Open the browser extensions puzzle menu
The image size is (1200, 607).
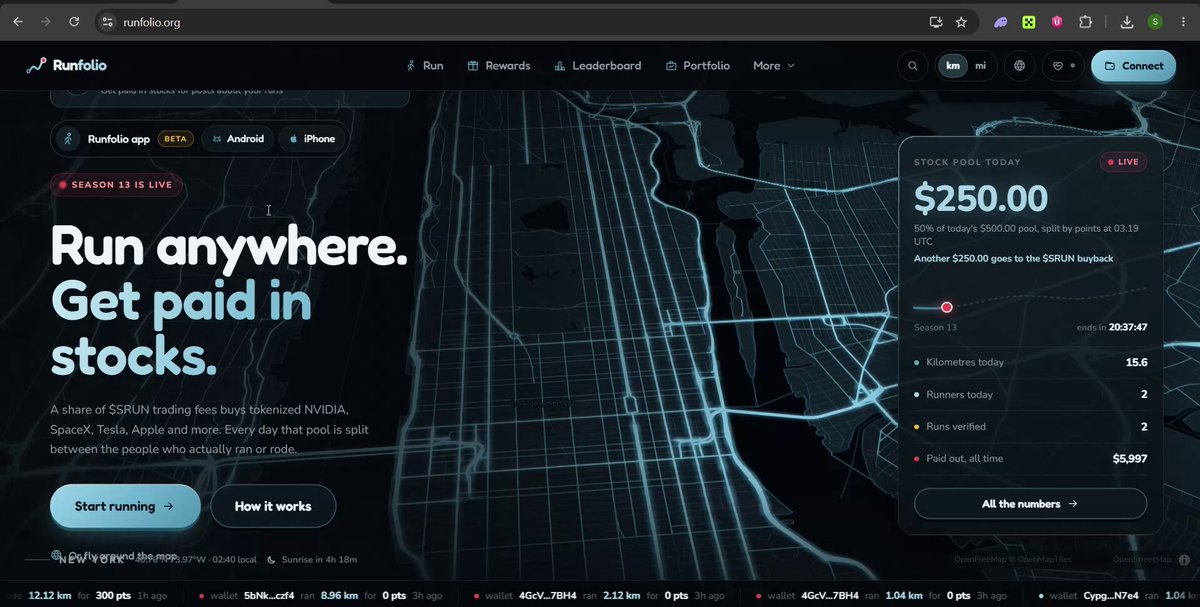1085,21
